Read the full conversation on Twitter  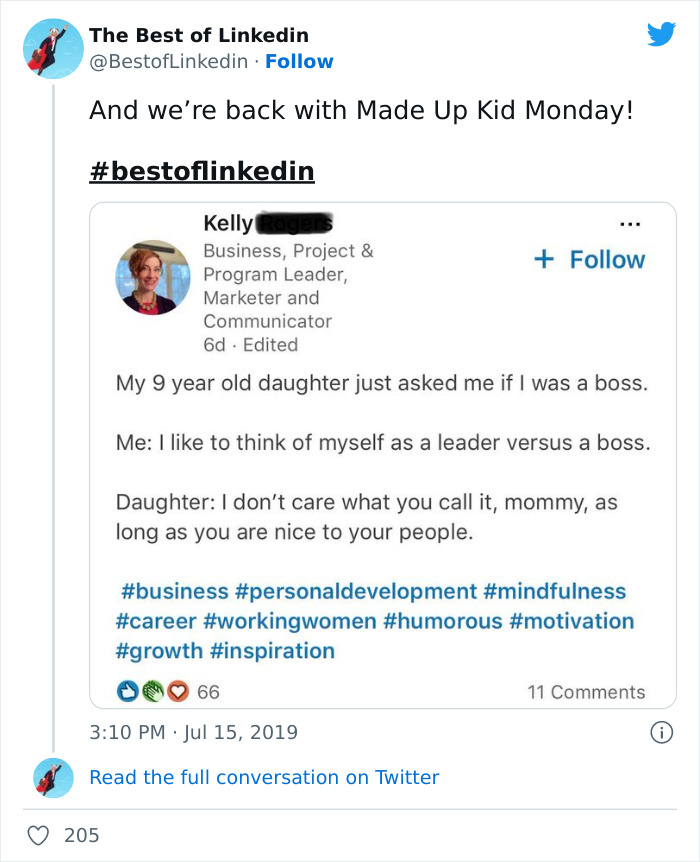point(264,777)
